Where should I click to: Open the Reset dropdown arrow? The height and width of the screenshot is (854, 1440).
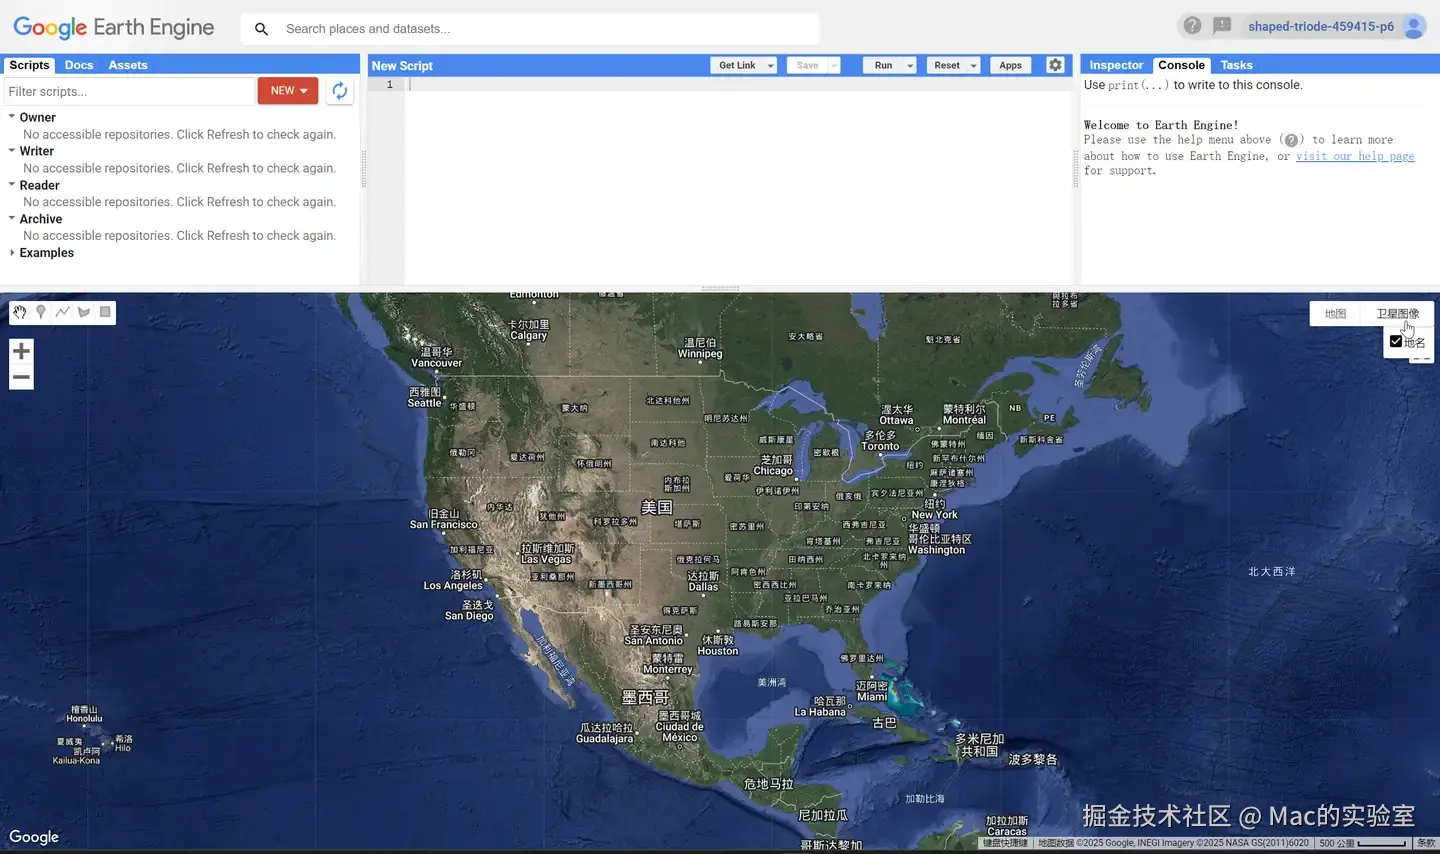click(x=974, y=66)
